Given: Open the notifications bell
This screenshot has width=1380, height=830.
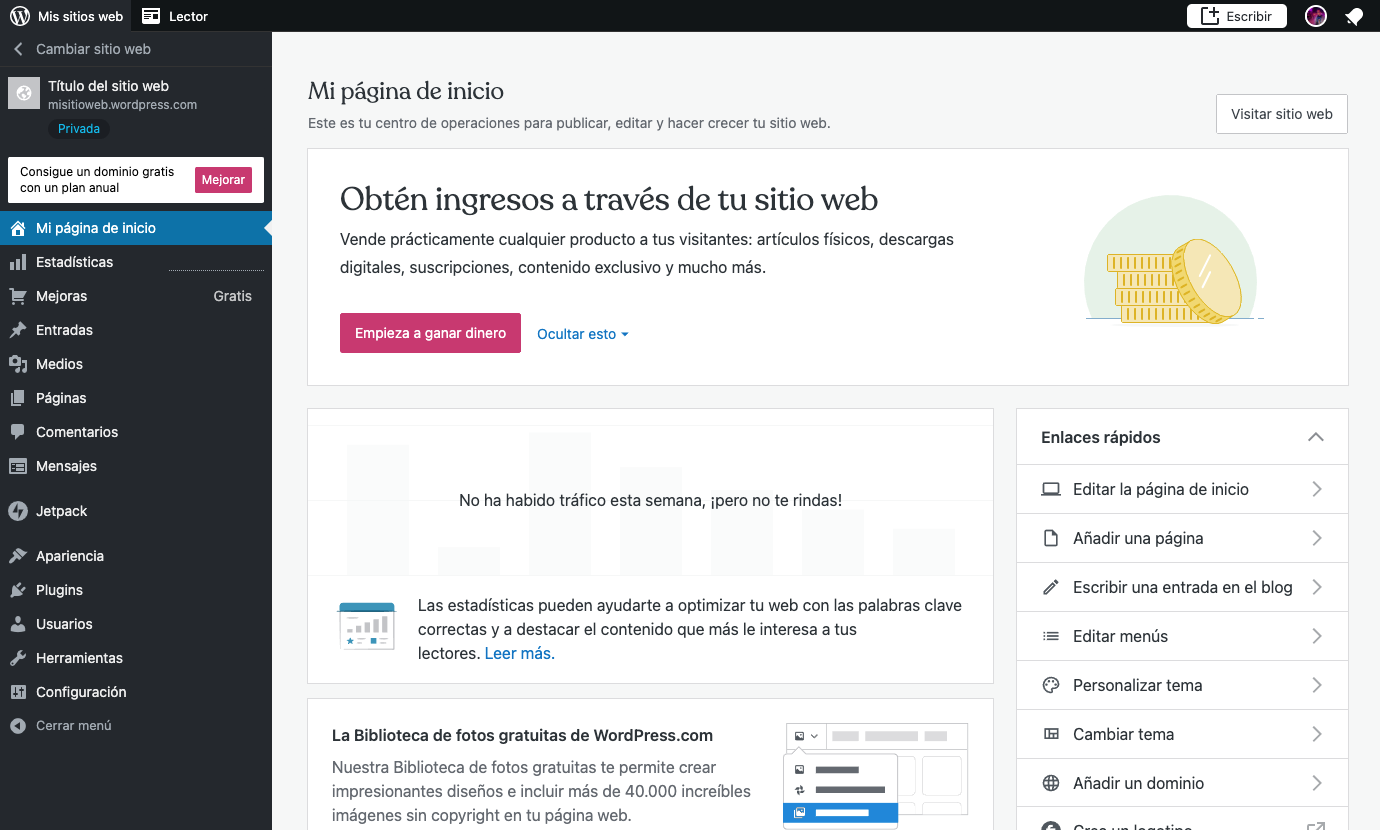Looking at the screenshot, I should click(1355, 16).
